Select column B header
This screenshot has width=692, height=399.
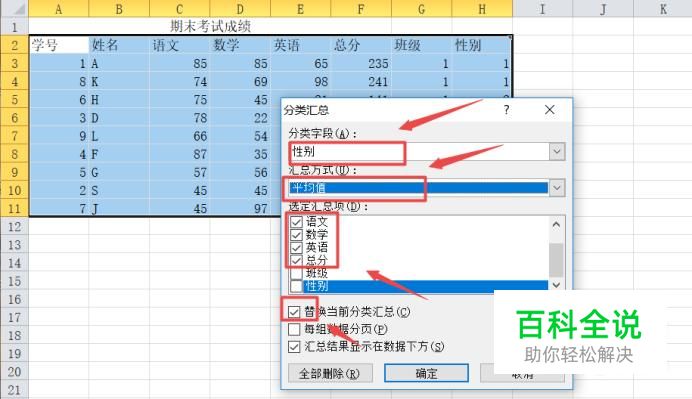119,8
